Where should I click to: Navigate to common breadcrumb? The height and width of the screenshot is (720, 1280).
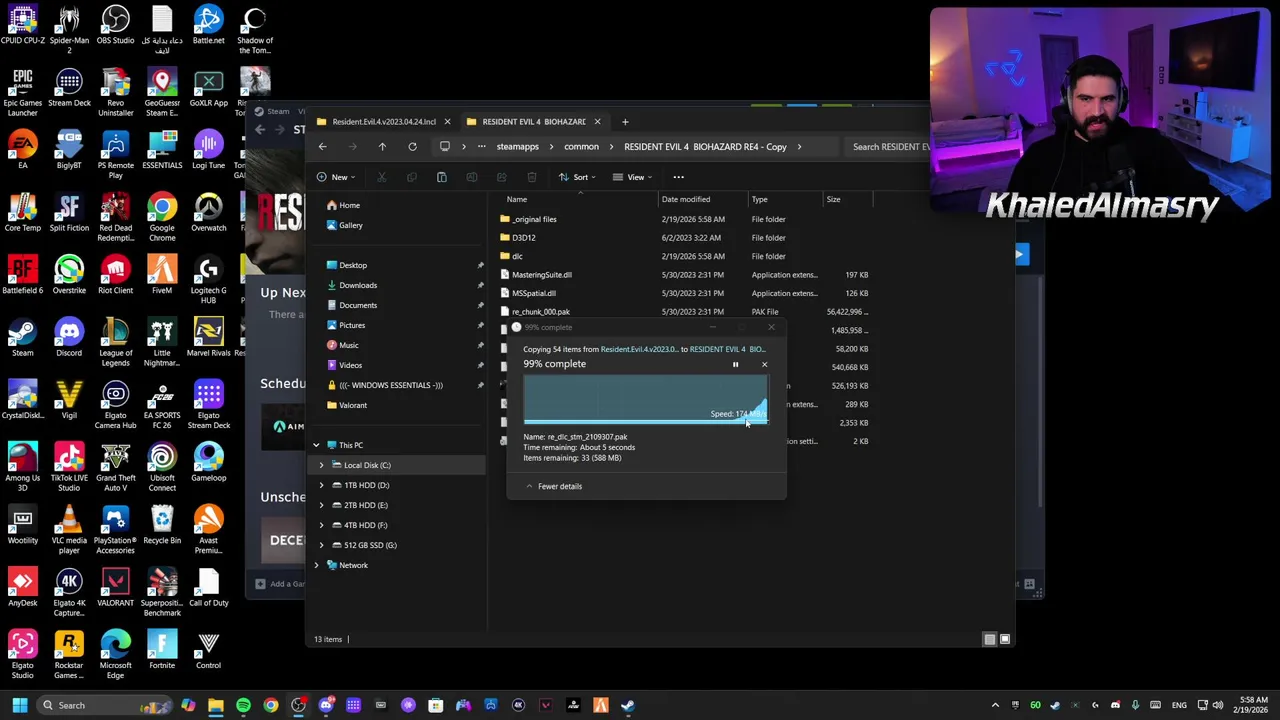click(581, 147)
